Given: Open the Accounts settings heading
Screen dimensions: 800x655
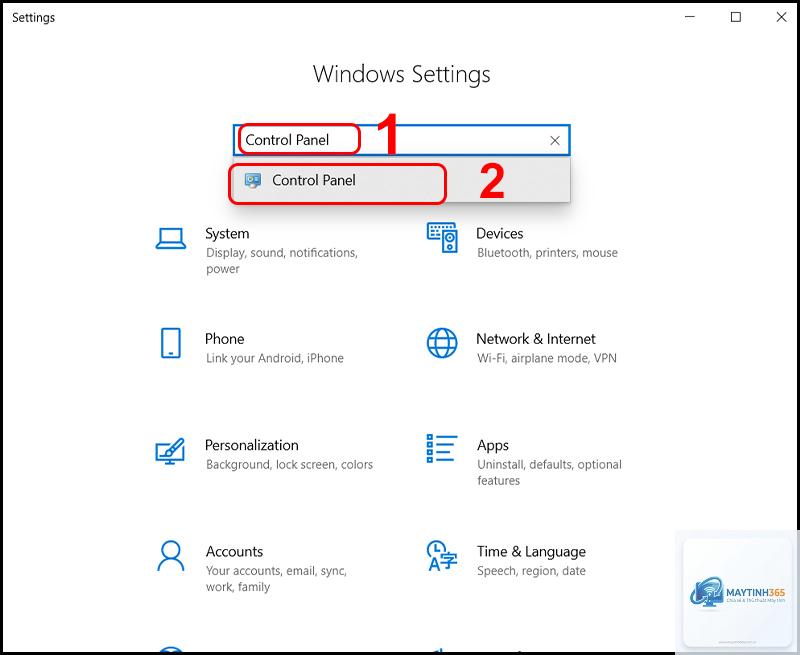Looking at the screenshot, I should coord(234,551).
